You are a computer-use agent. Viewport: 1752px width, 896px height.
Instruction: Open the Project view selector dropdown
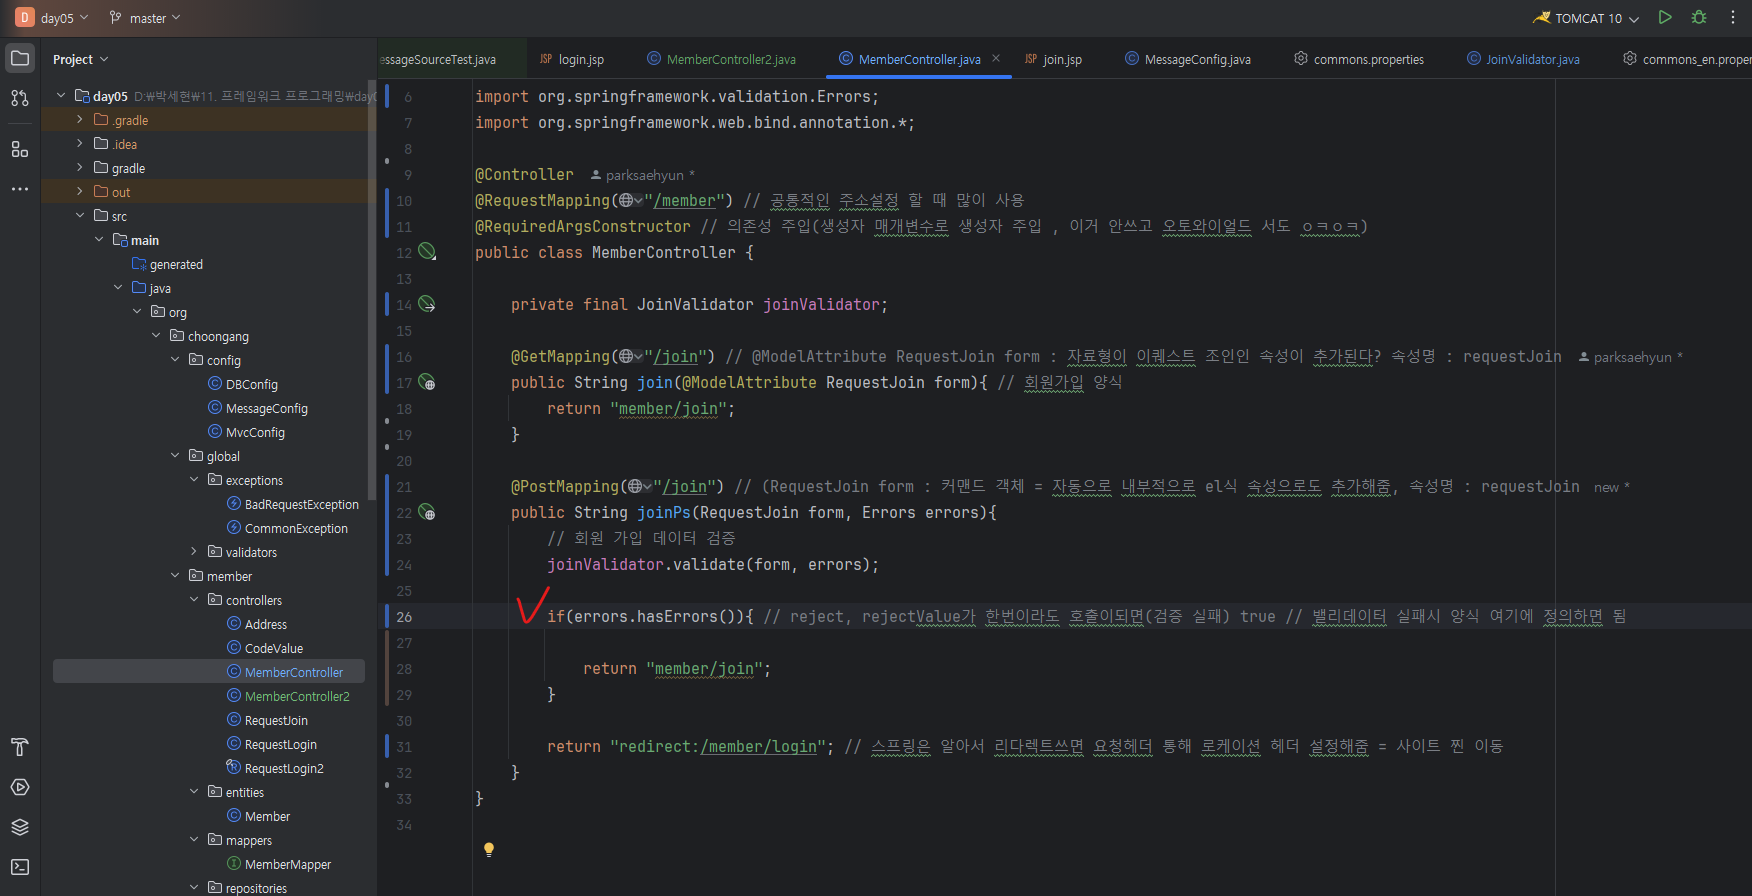click(80, 60)
